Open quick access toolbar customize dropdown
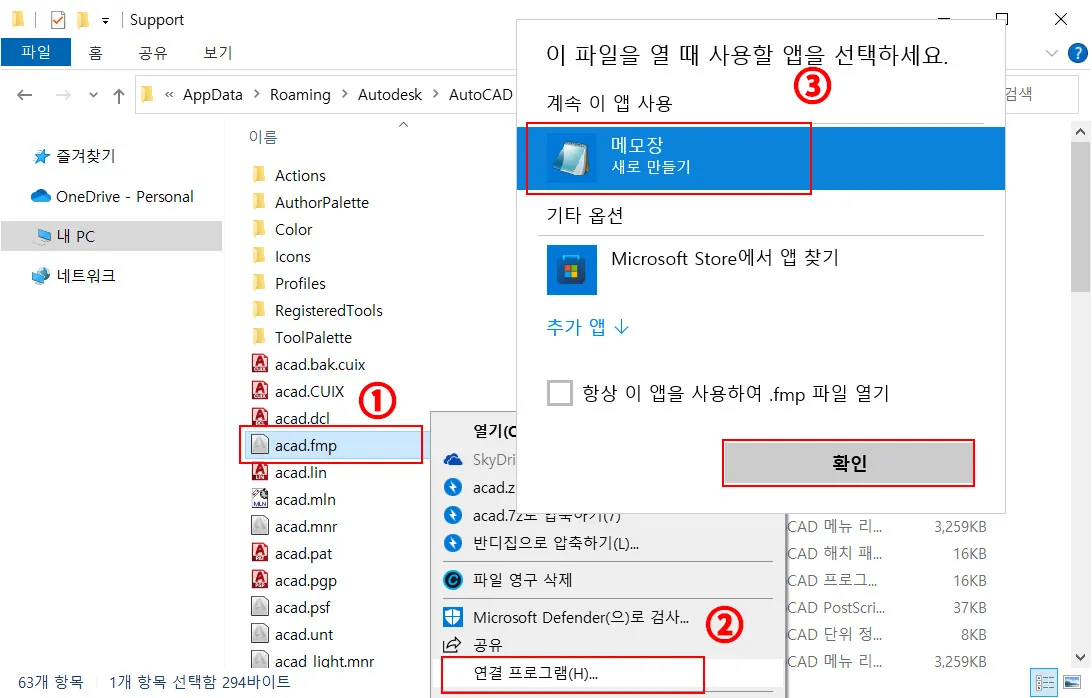The image size is (1092, 698). click(105, 21)
